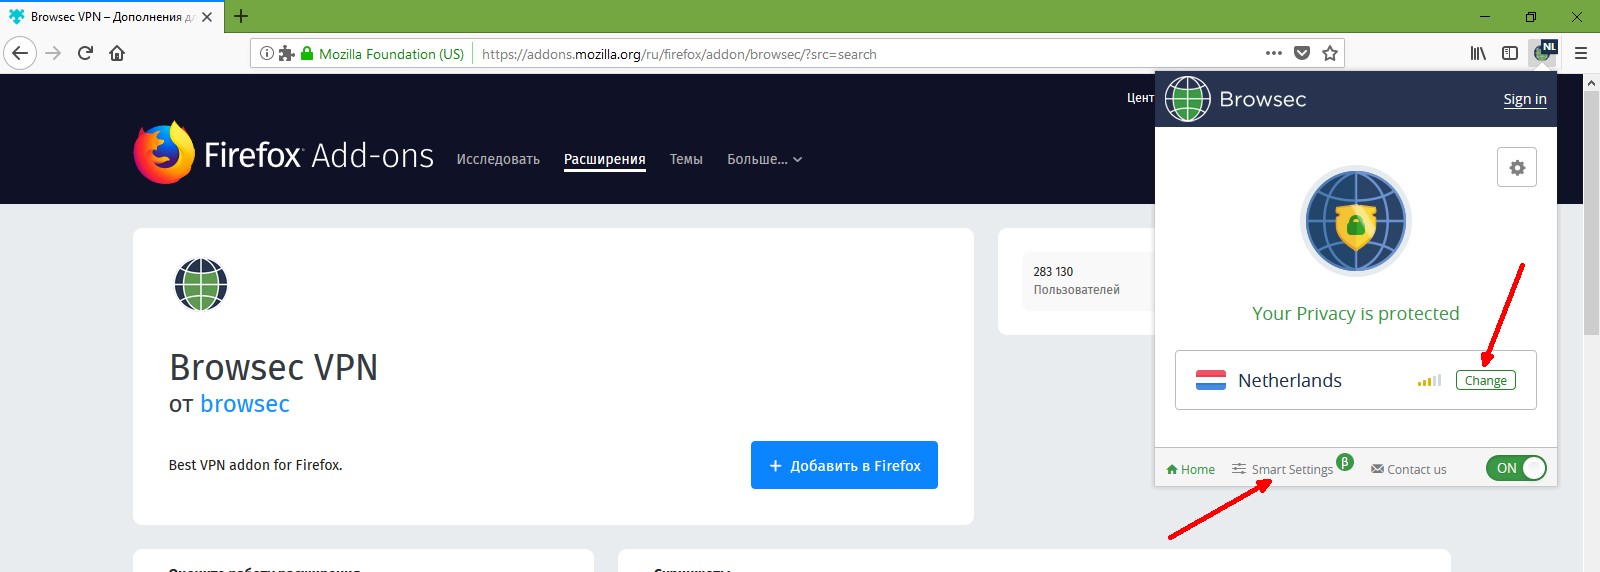Image resolution: width=1600 pixels, height=572 pixels.
Task: Save page to Pocket icon
Action: pyautogui.click(x=1301, y=53)
